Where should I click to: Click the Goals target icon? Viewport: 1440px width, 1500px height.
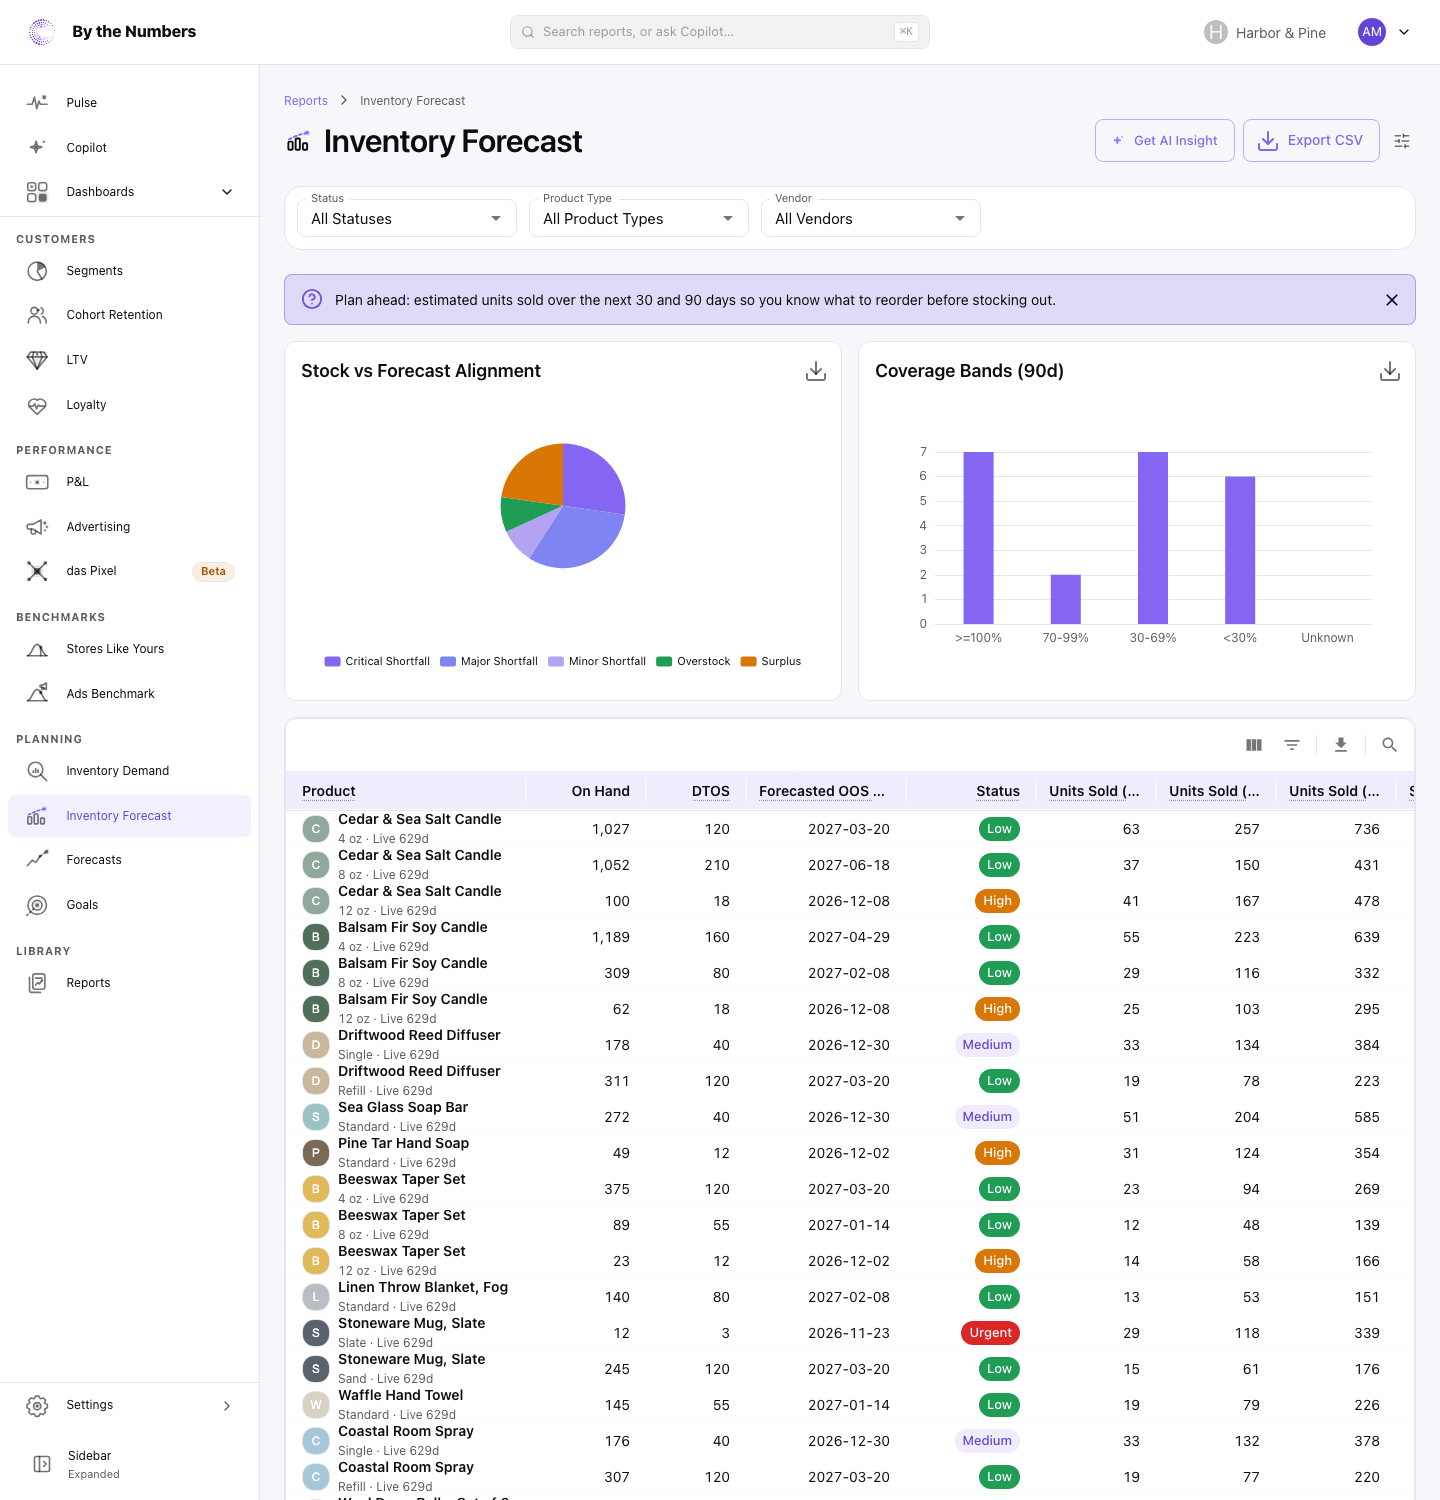(x=37, y=905)
